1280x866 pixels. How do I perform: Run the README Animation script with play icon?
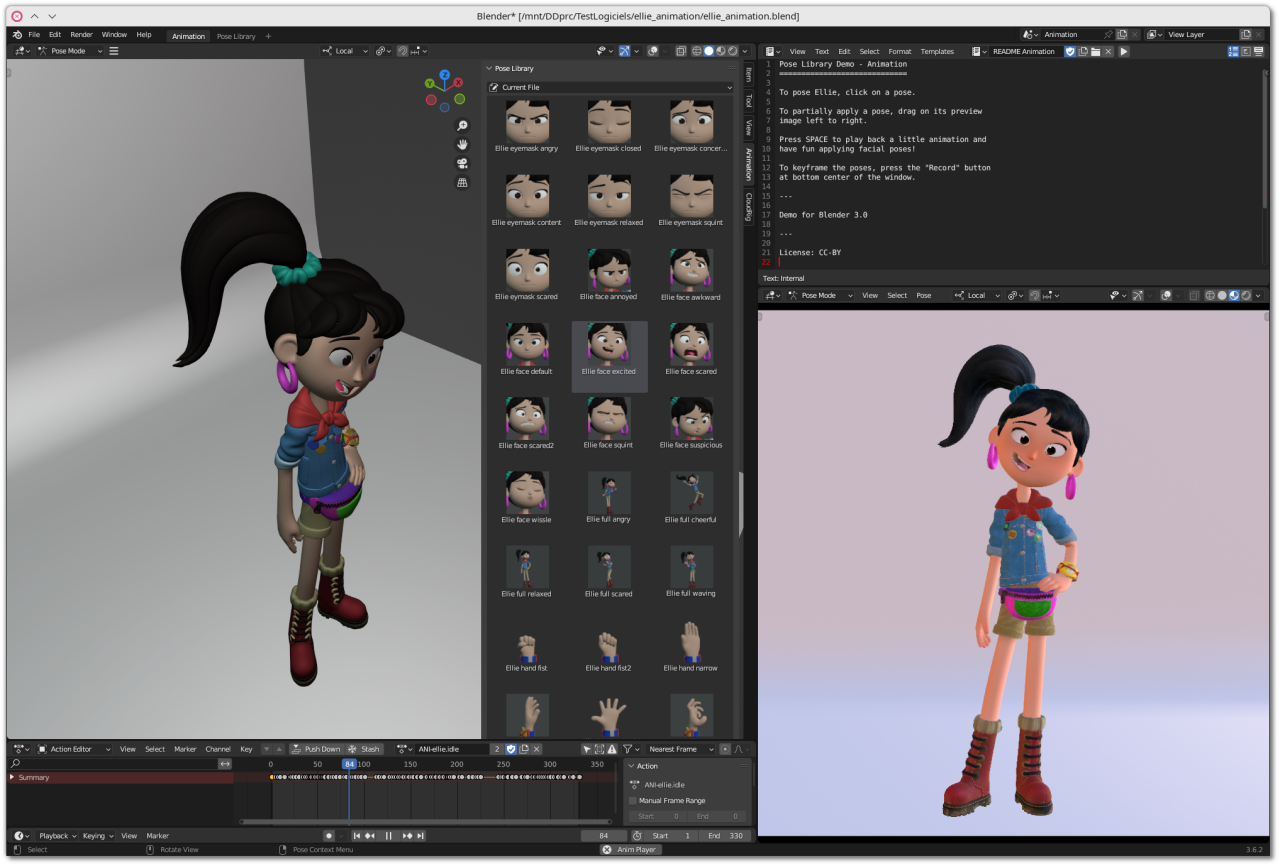(1124, 51)
